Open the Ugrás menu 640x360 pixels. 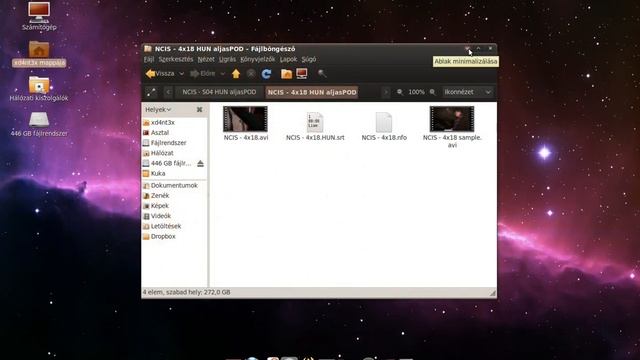(x=227, y=59)
